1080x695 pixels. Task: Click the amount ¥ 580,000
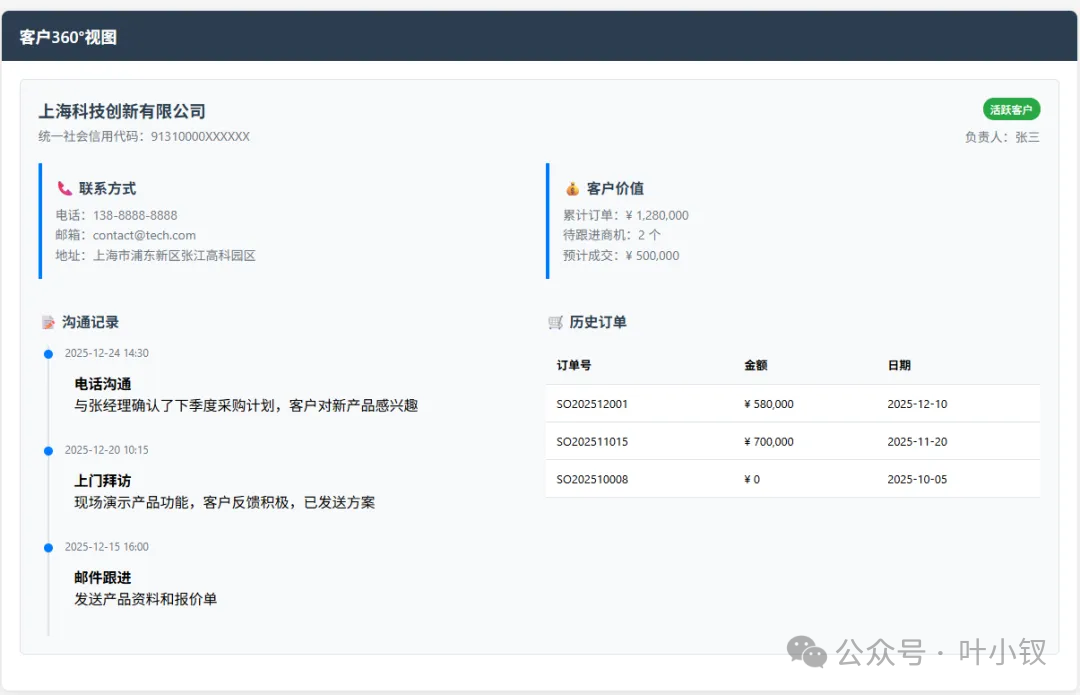(769, 404)
